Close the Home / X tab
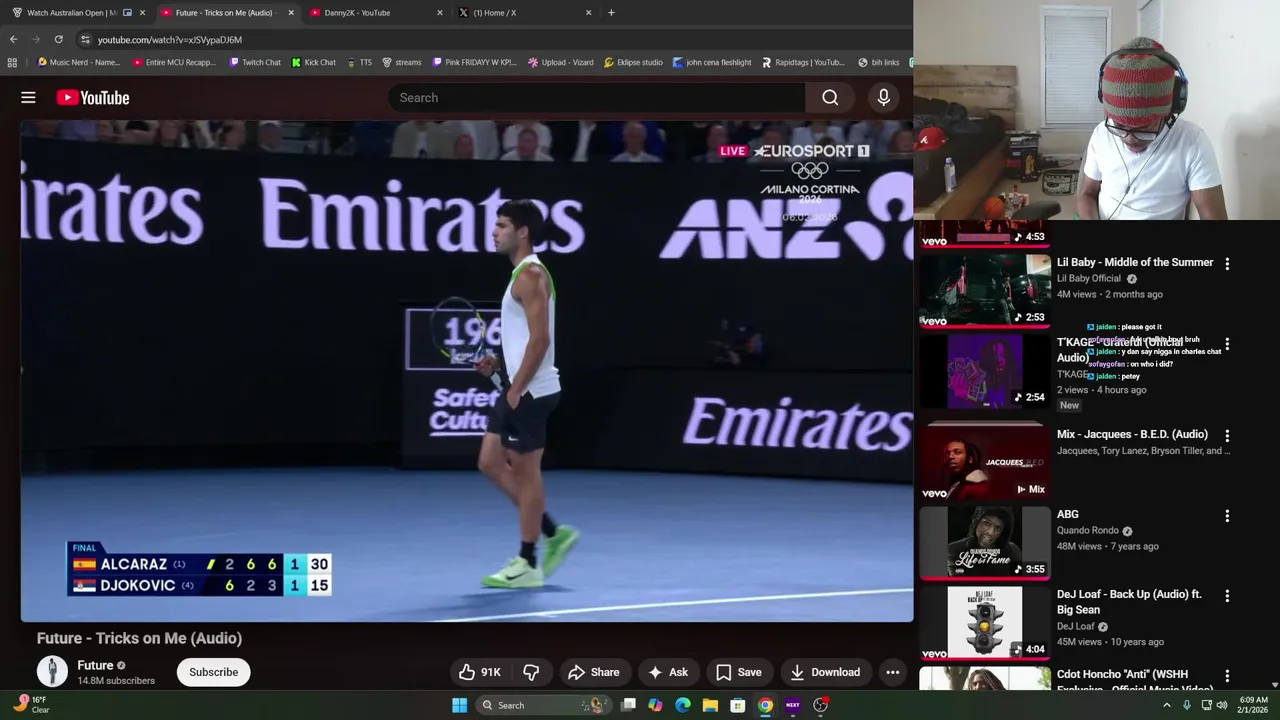The width and height of the screenshot is (1280, 720). pyautogui.click(x=588, y=13)
